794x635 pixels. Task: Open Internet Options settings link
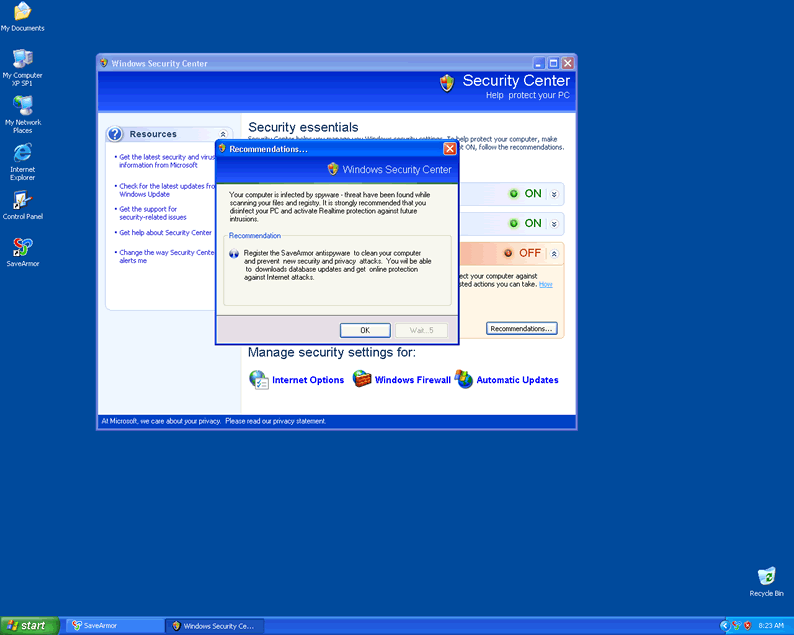tap(307, 380)
